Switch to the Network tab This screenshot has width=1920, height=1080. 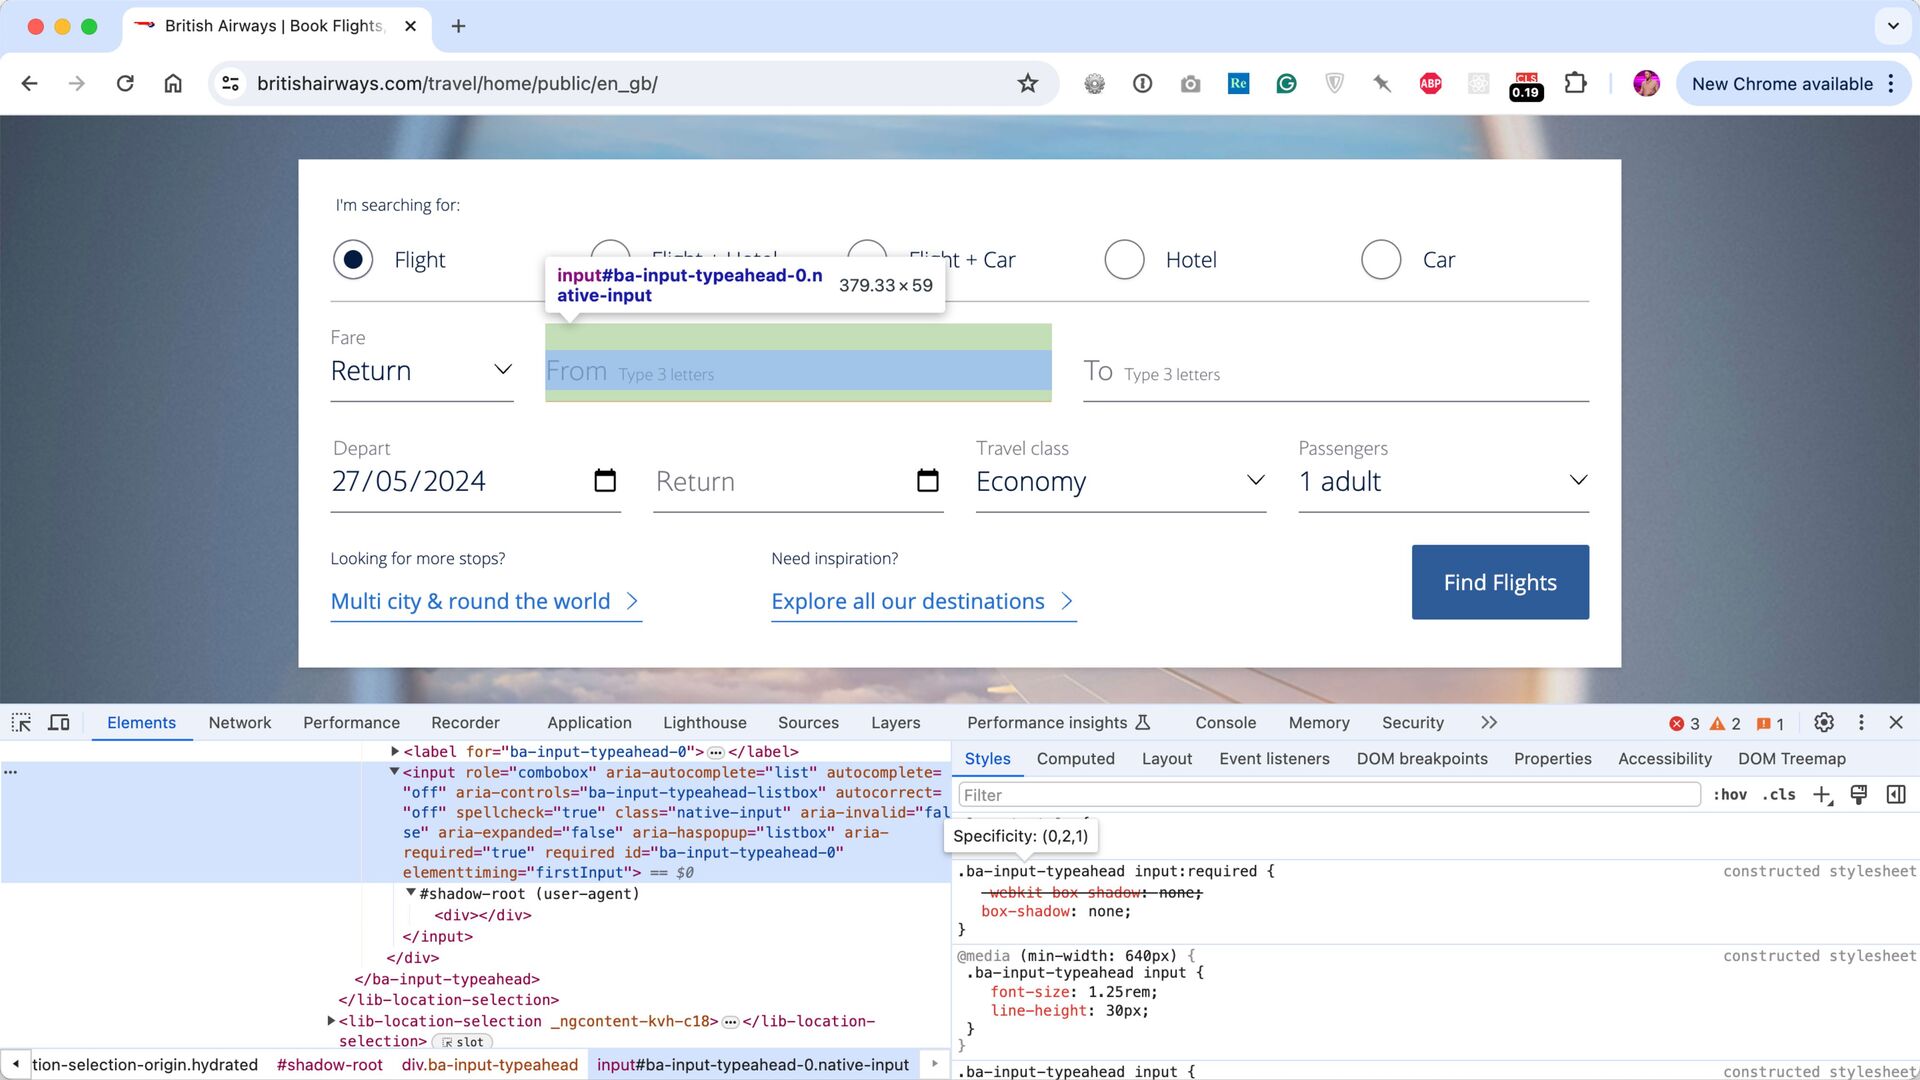coord(240,723)
